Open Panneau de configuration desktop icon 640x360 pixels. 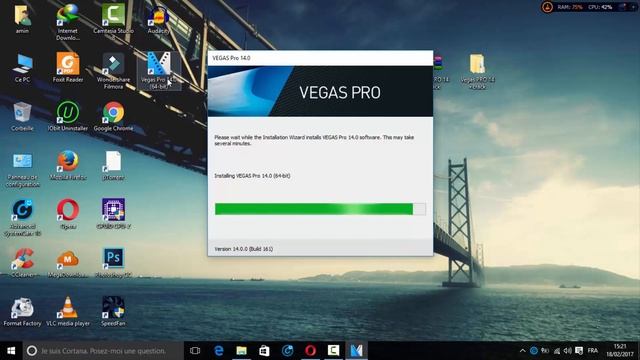point(22,169)
